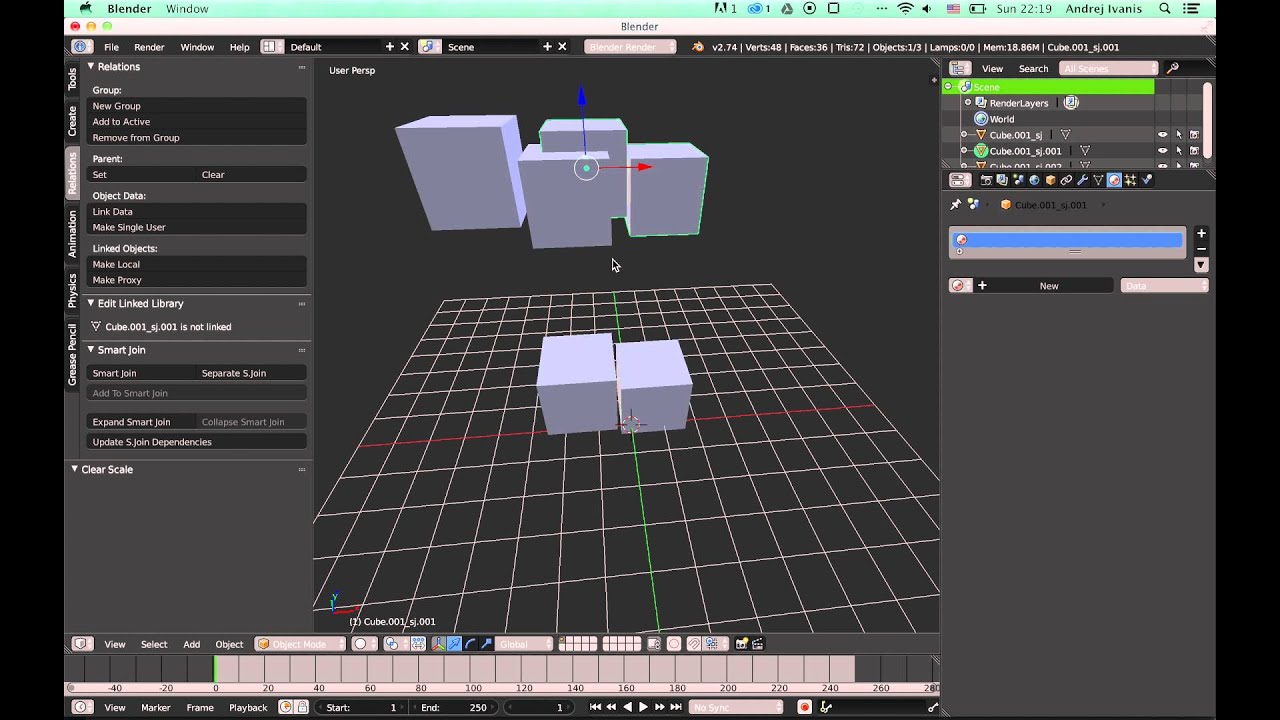Screen dimensions: 1280x720
Task: Click the outliner filter search magnifier icon
Action: click(1173, 68)
